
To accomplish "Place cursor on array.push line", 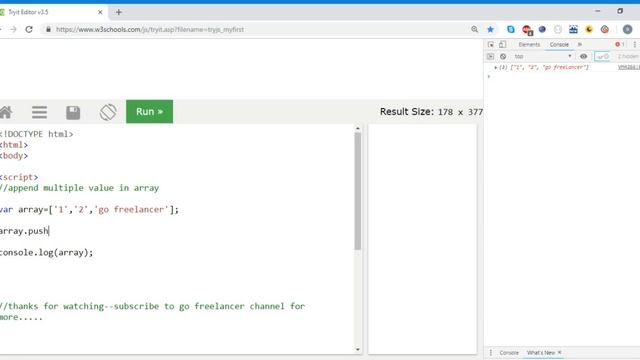I will [x=24, y=231].
